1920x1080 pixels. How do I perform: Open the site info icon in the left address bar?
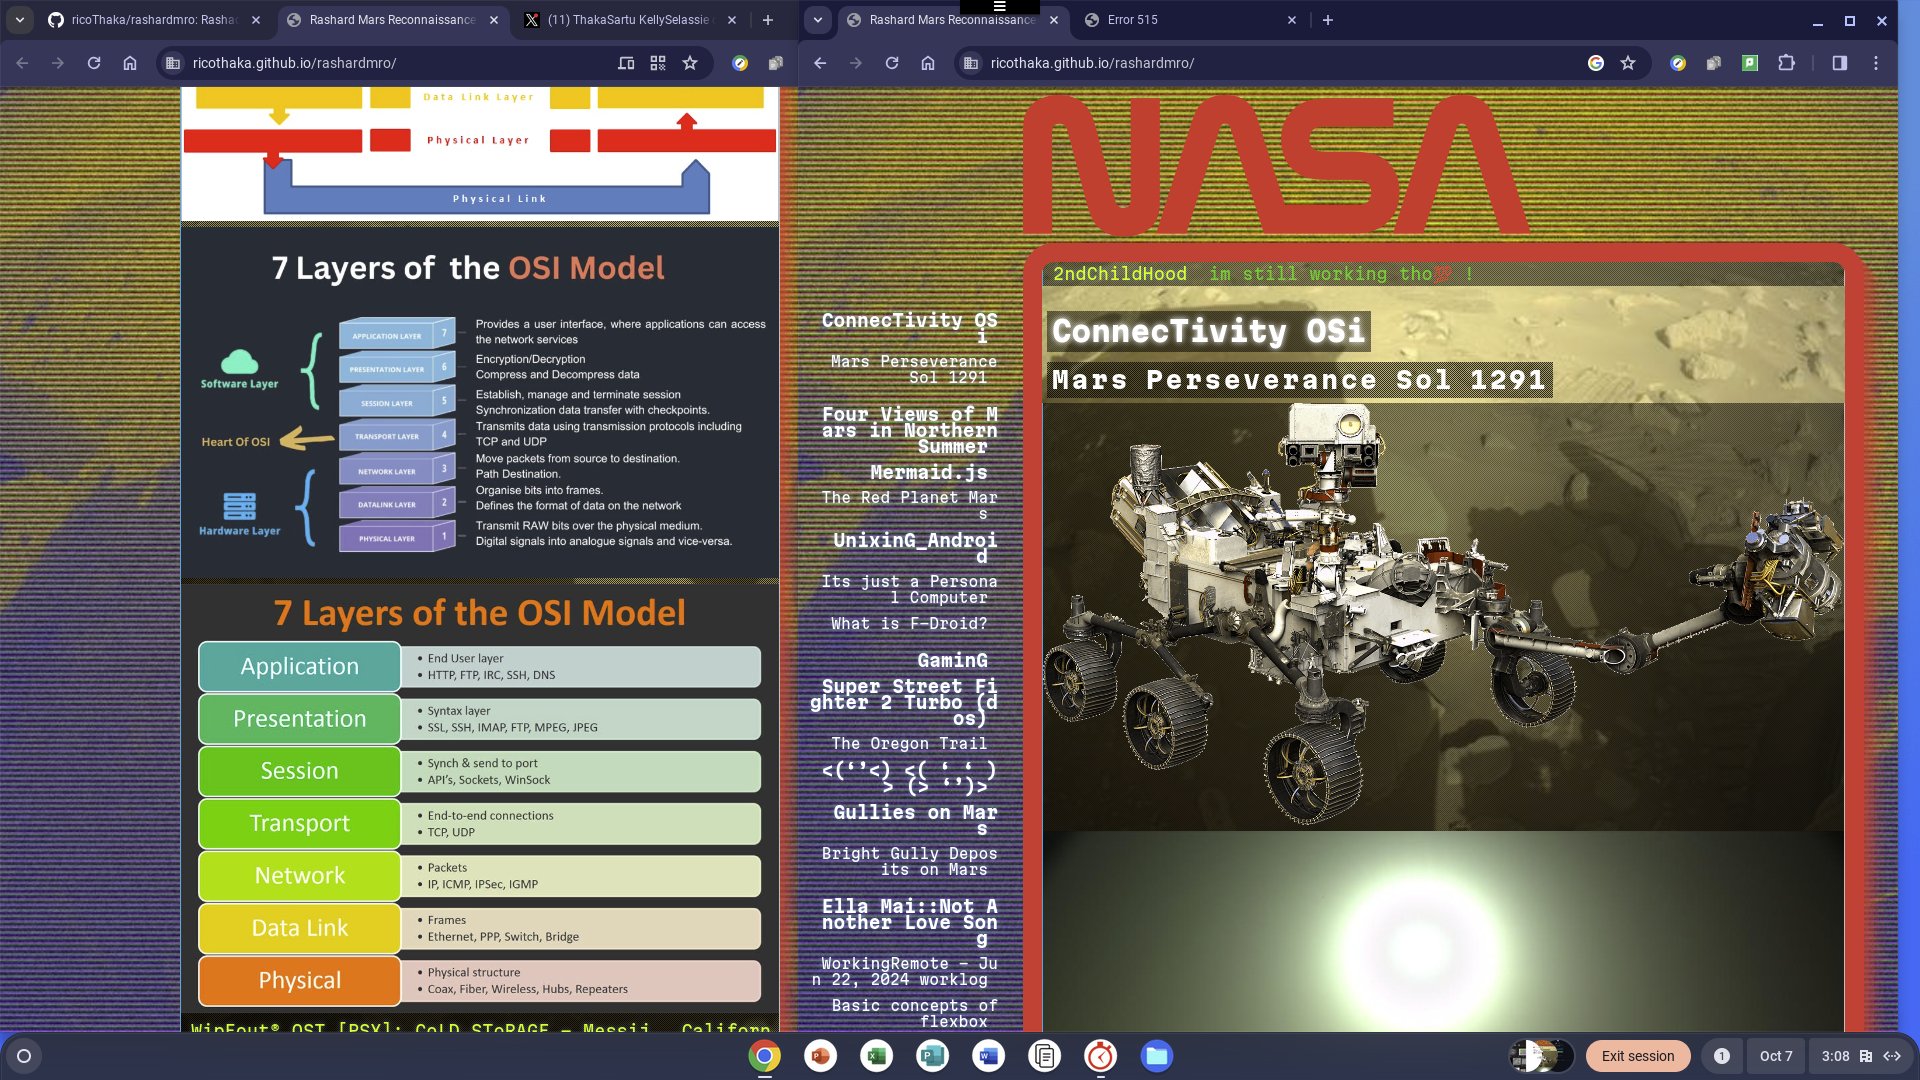173,63
